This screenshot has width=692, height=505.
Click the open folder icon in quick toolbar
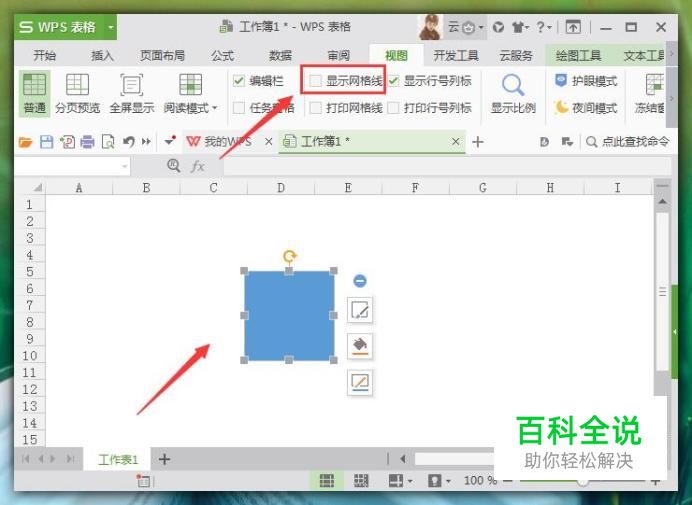point(26,142)
